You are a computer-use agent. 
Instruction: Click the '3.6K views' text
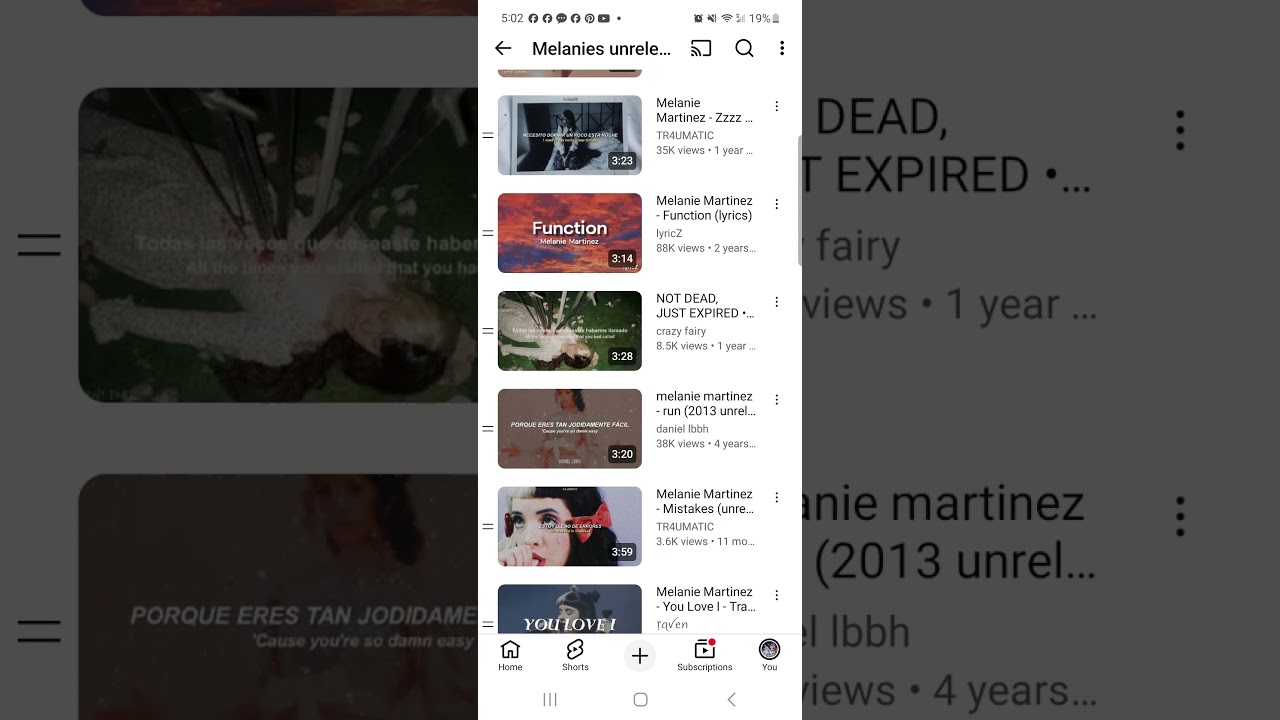click(682, 542)
